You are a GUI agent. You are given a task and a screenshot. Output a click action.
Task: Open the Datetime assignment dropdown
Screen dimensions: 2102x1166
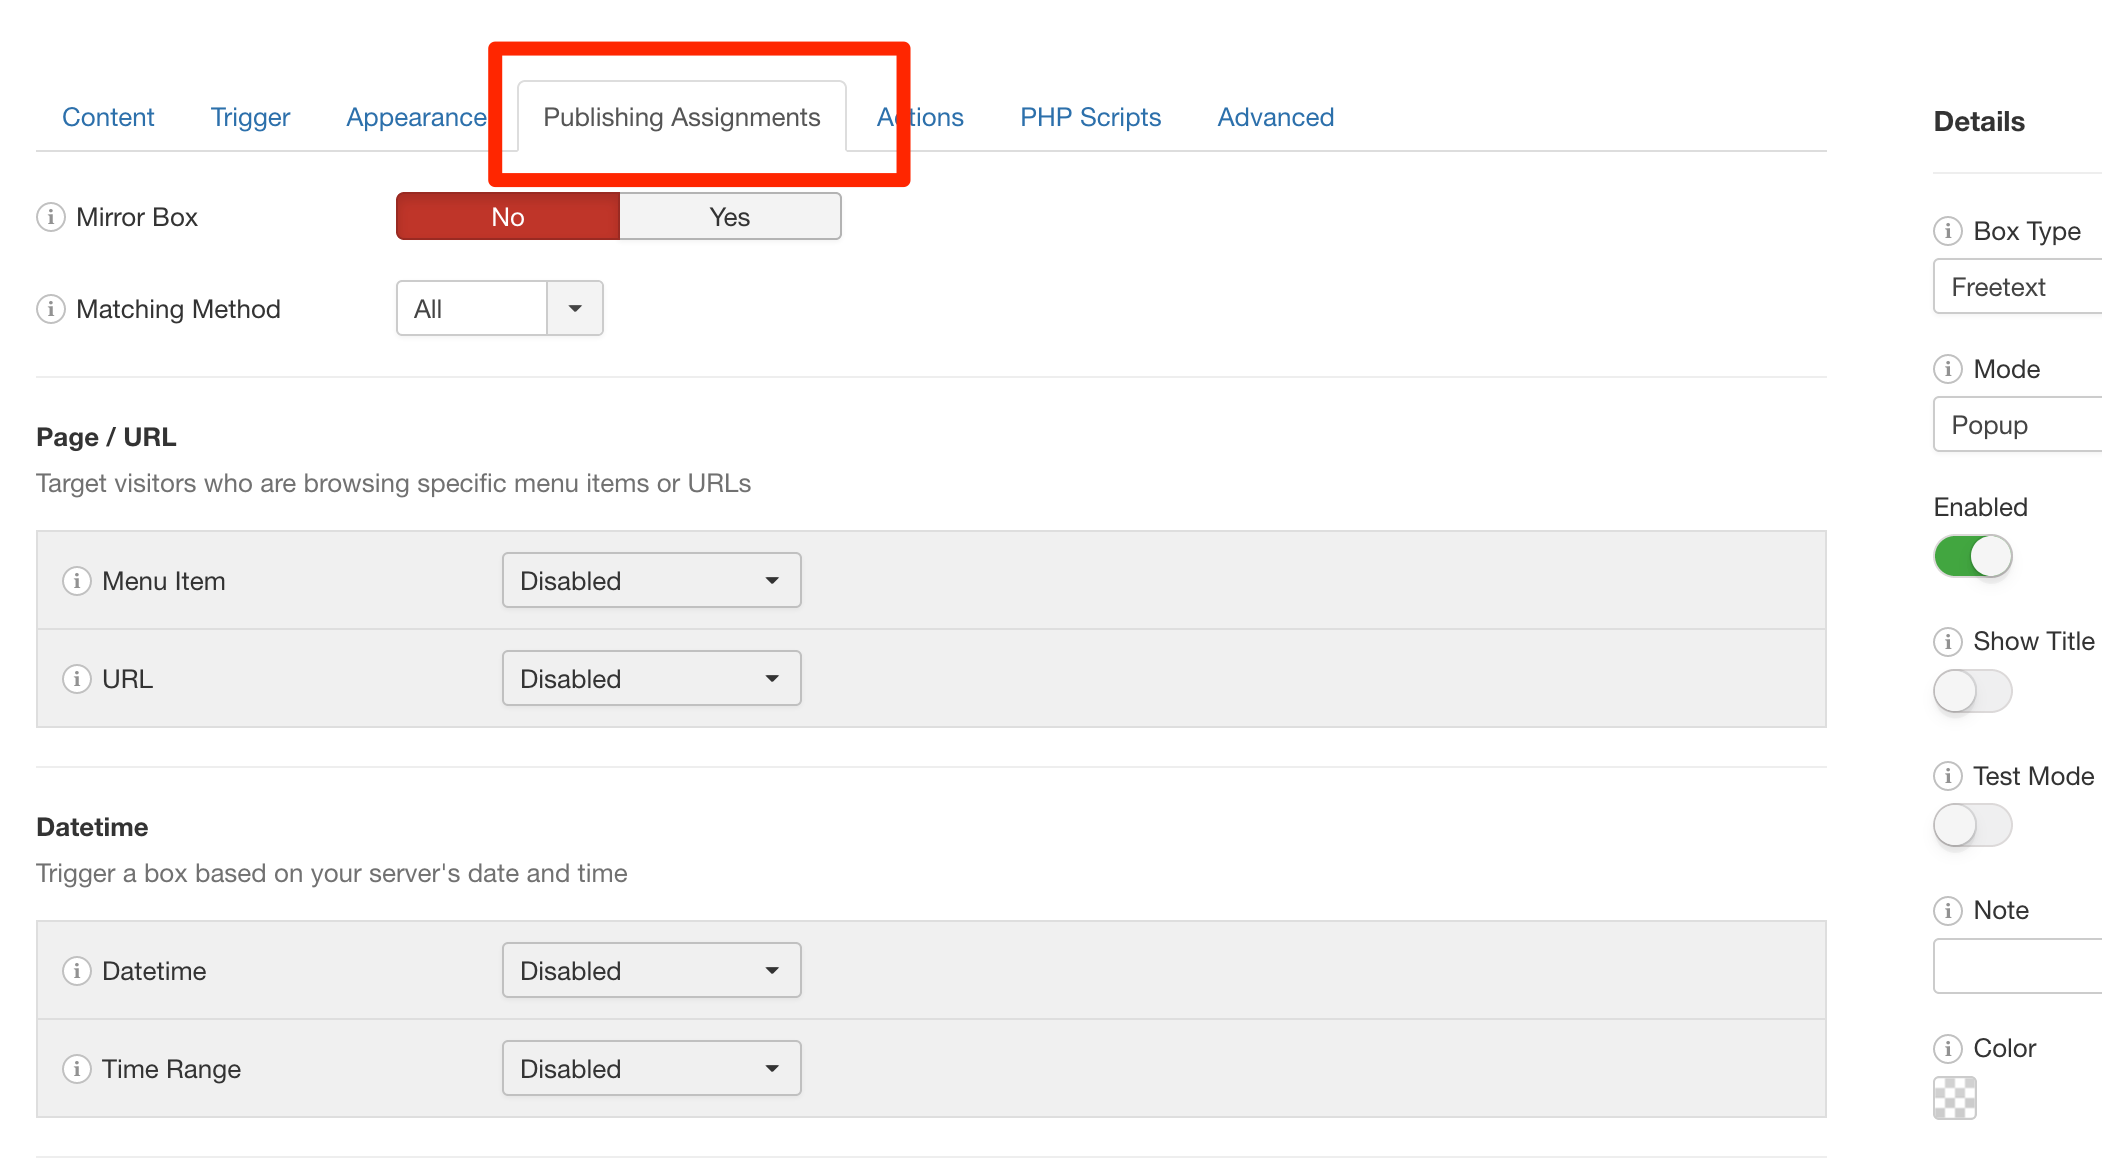(x=651, y=971)
